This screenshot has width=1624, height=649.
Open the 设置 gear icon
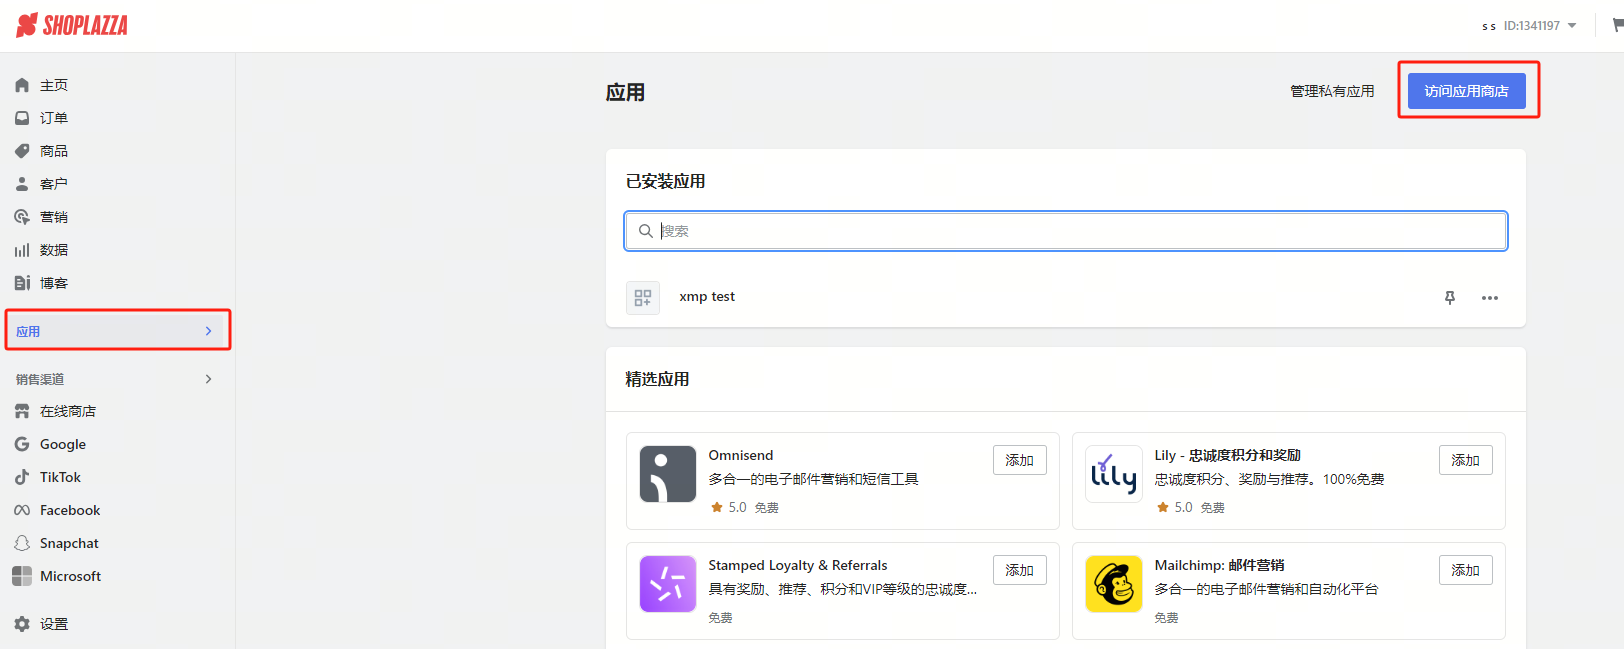22,624
